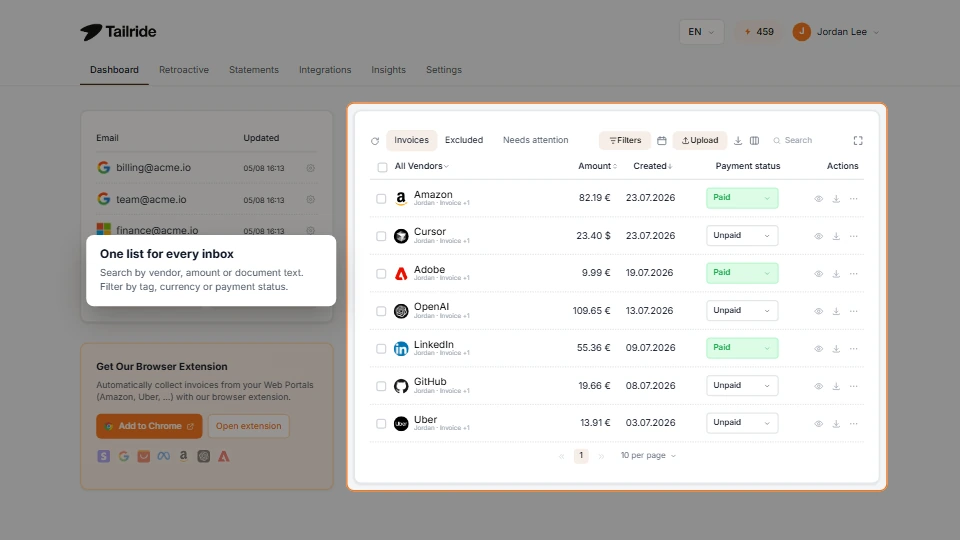Viewport: 960px width, 540px height.
Task: Tick the OpenAI row checkbox
Action: pyautogui.click(x=381, y=311)
